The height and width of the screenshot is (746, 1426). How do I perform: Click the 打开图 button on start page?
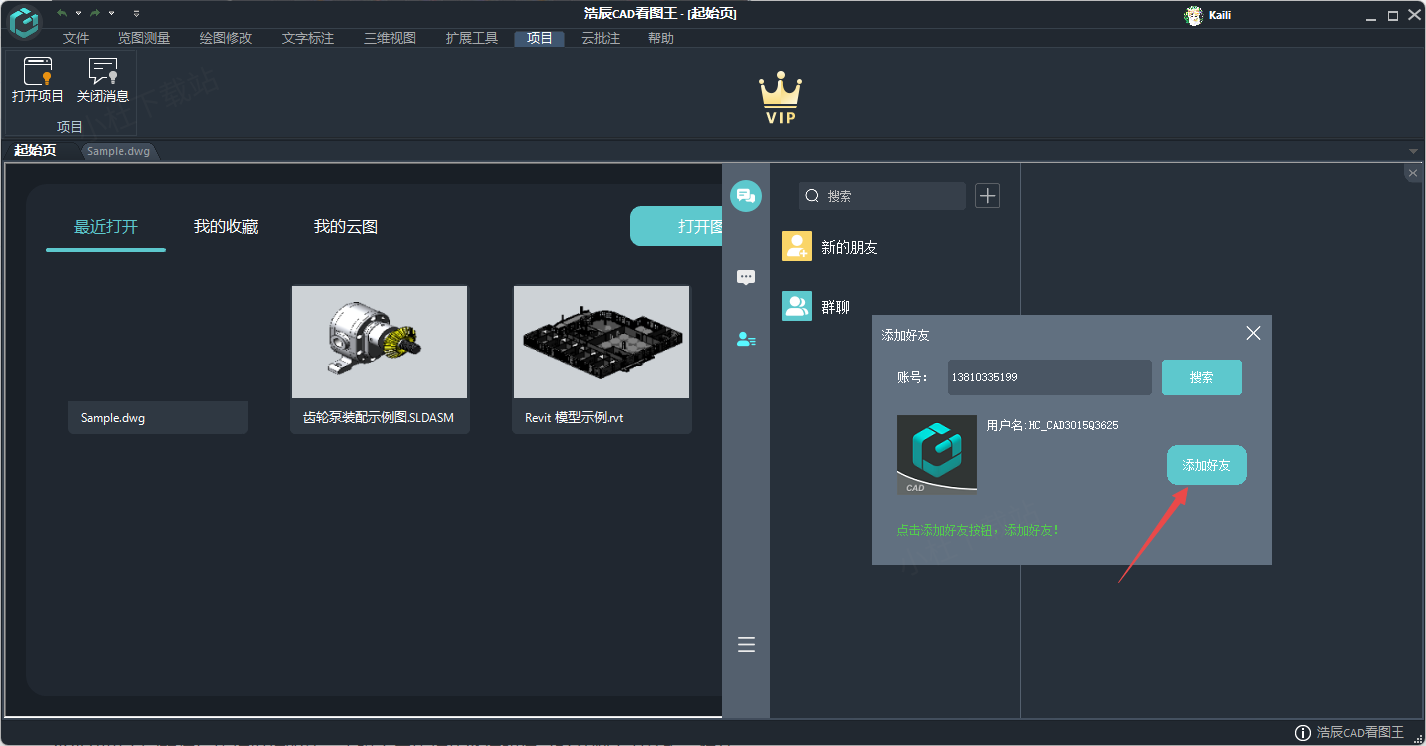pos(676,226)
